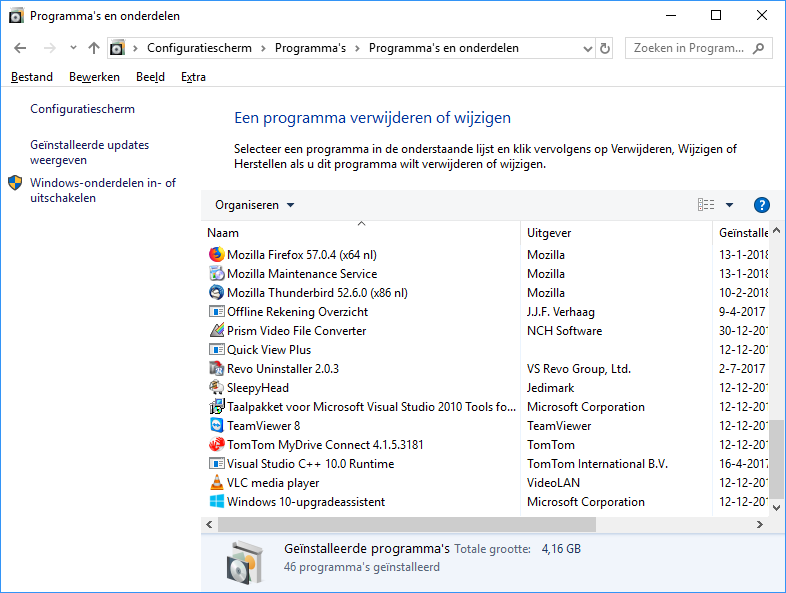Click publisher TomTom International B.V. cell

(597, 464)
